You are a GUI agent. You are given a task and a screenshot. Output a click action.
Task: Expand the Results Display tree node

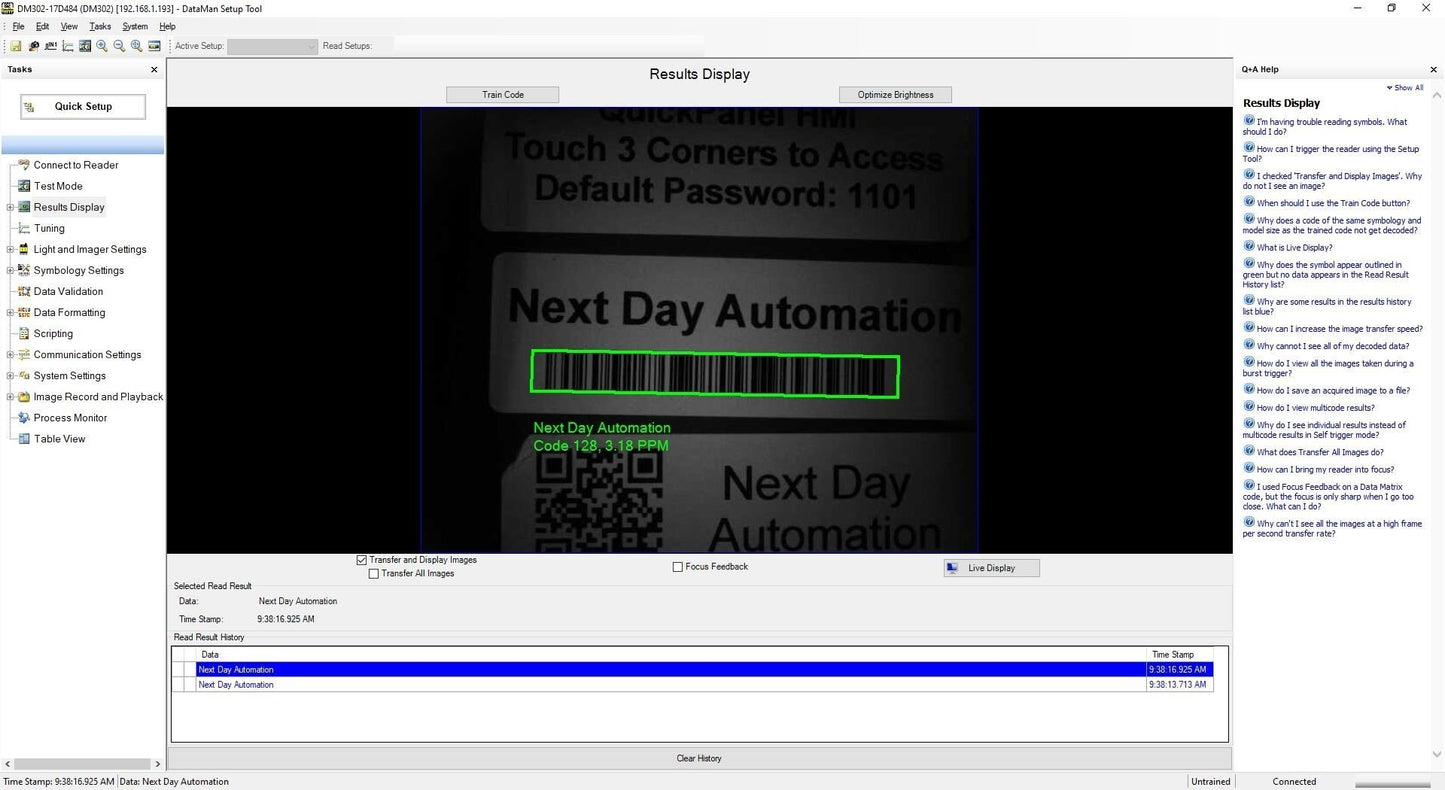[x=11, y=207]
